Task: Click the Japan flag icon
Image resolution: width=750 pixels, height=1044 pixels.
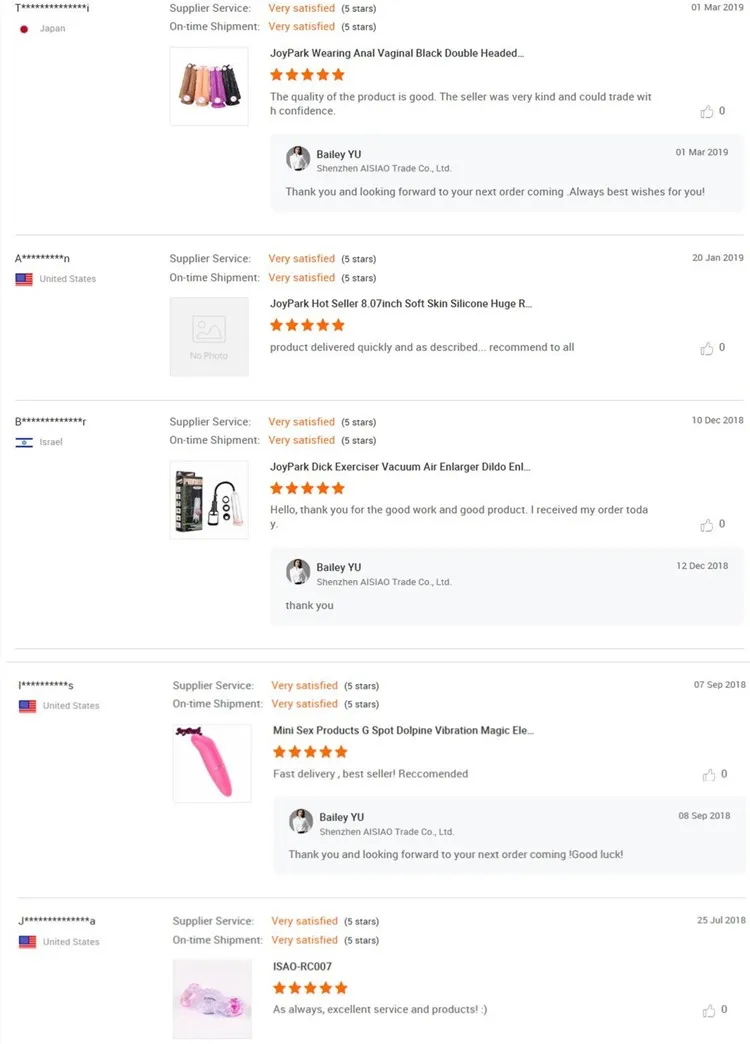Action: click(24, 29)
